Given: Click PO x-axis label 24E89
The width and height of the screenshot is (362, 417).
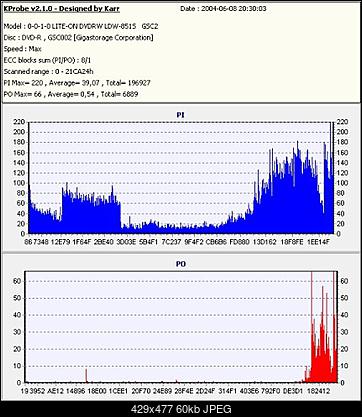Looking at the screenshot, I should 162,391.
